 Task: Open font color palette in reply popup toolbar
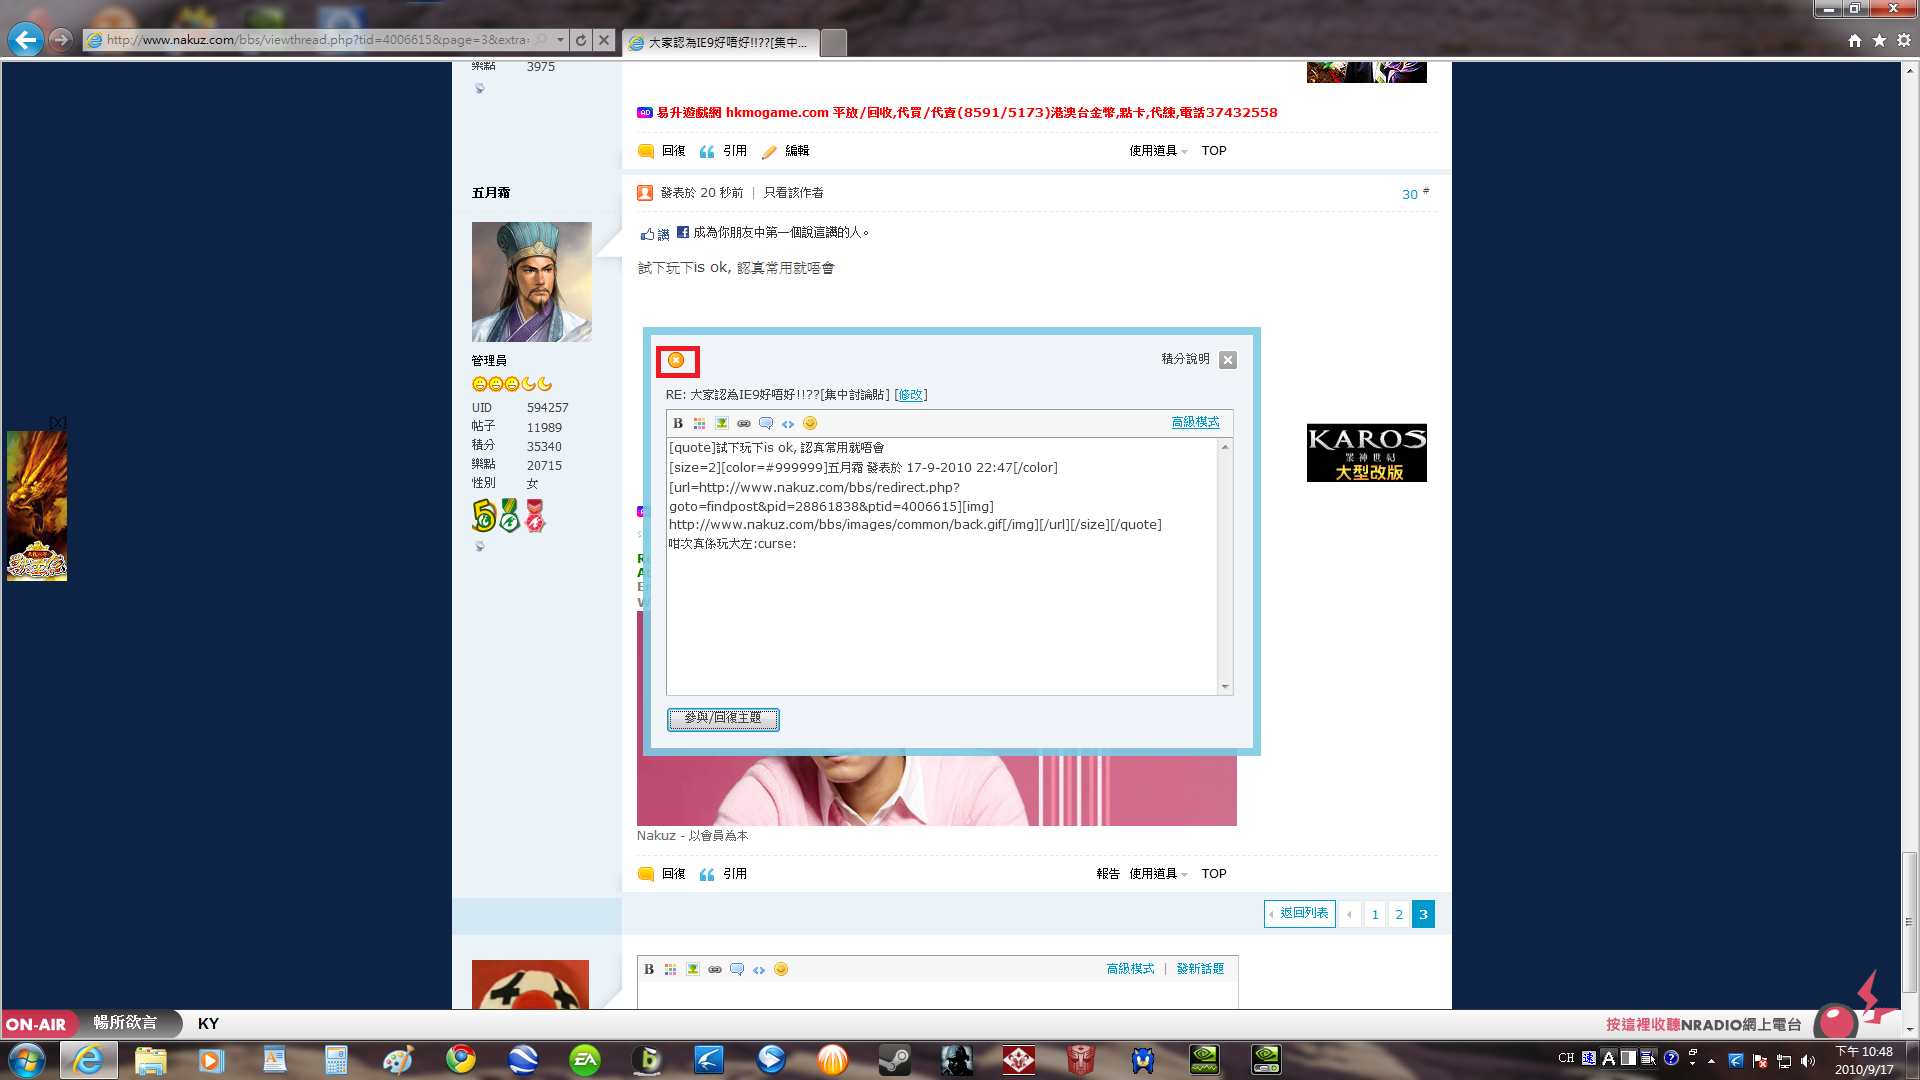699,423
